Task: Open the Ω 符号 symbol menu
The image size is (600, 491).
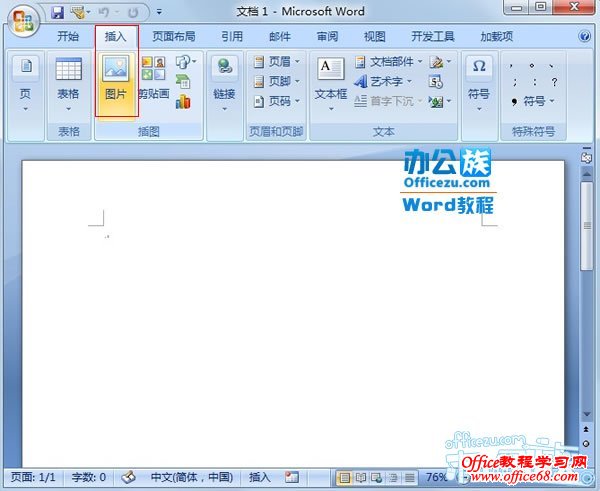Action: [x=479, y=85]
